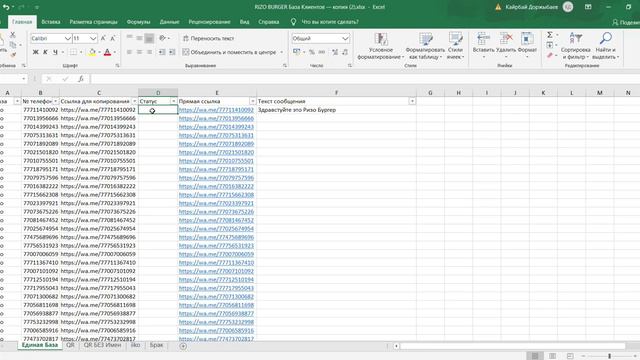This screenshot has height=360, width=640.
Task: Open the Формулы ribbon tab
Action: [138, 22]
